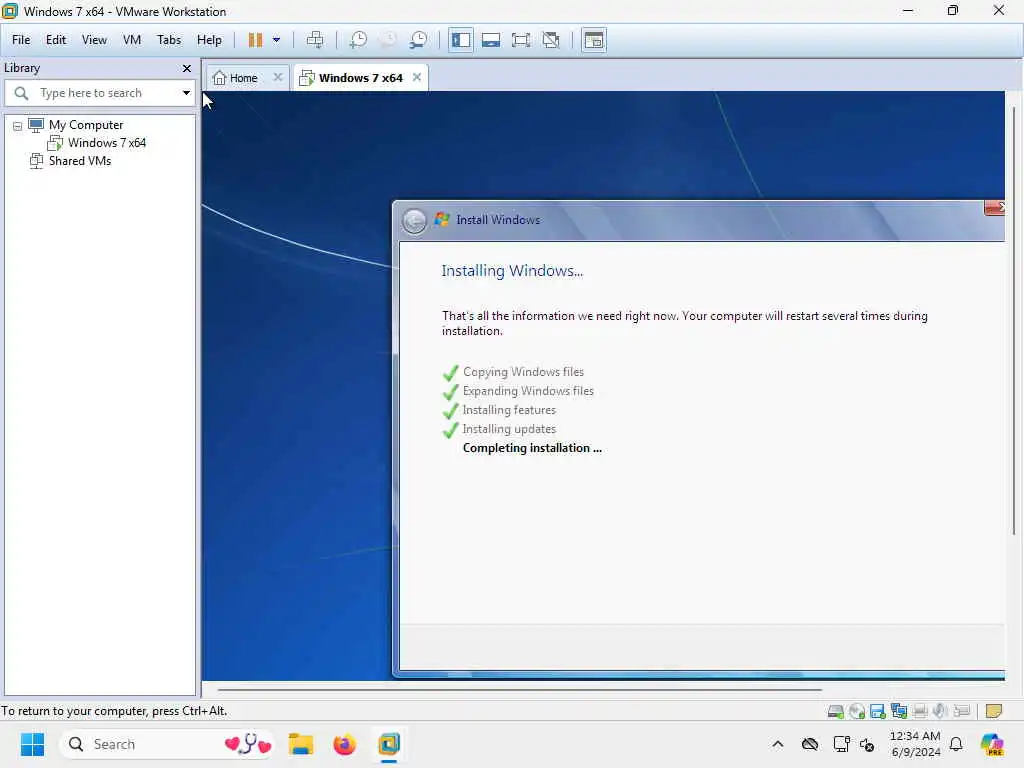The height and width of the screenshot is (768, 1024).
Task: Open the View menu
Action: point(94,40)
